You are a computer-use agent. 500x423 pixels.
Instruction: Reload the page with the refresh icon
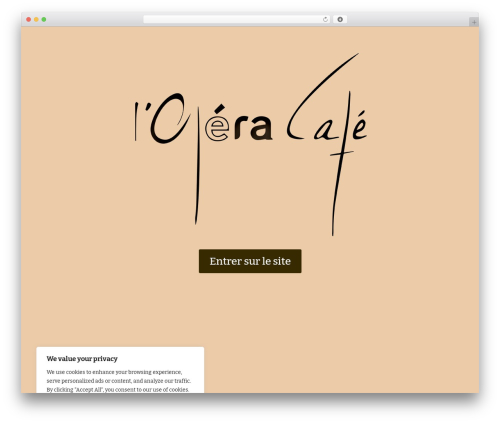click(325, 20)
